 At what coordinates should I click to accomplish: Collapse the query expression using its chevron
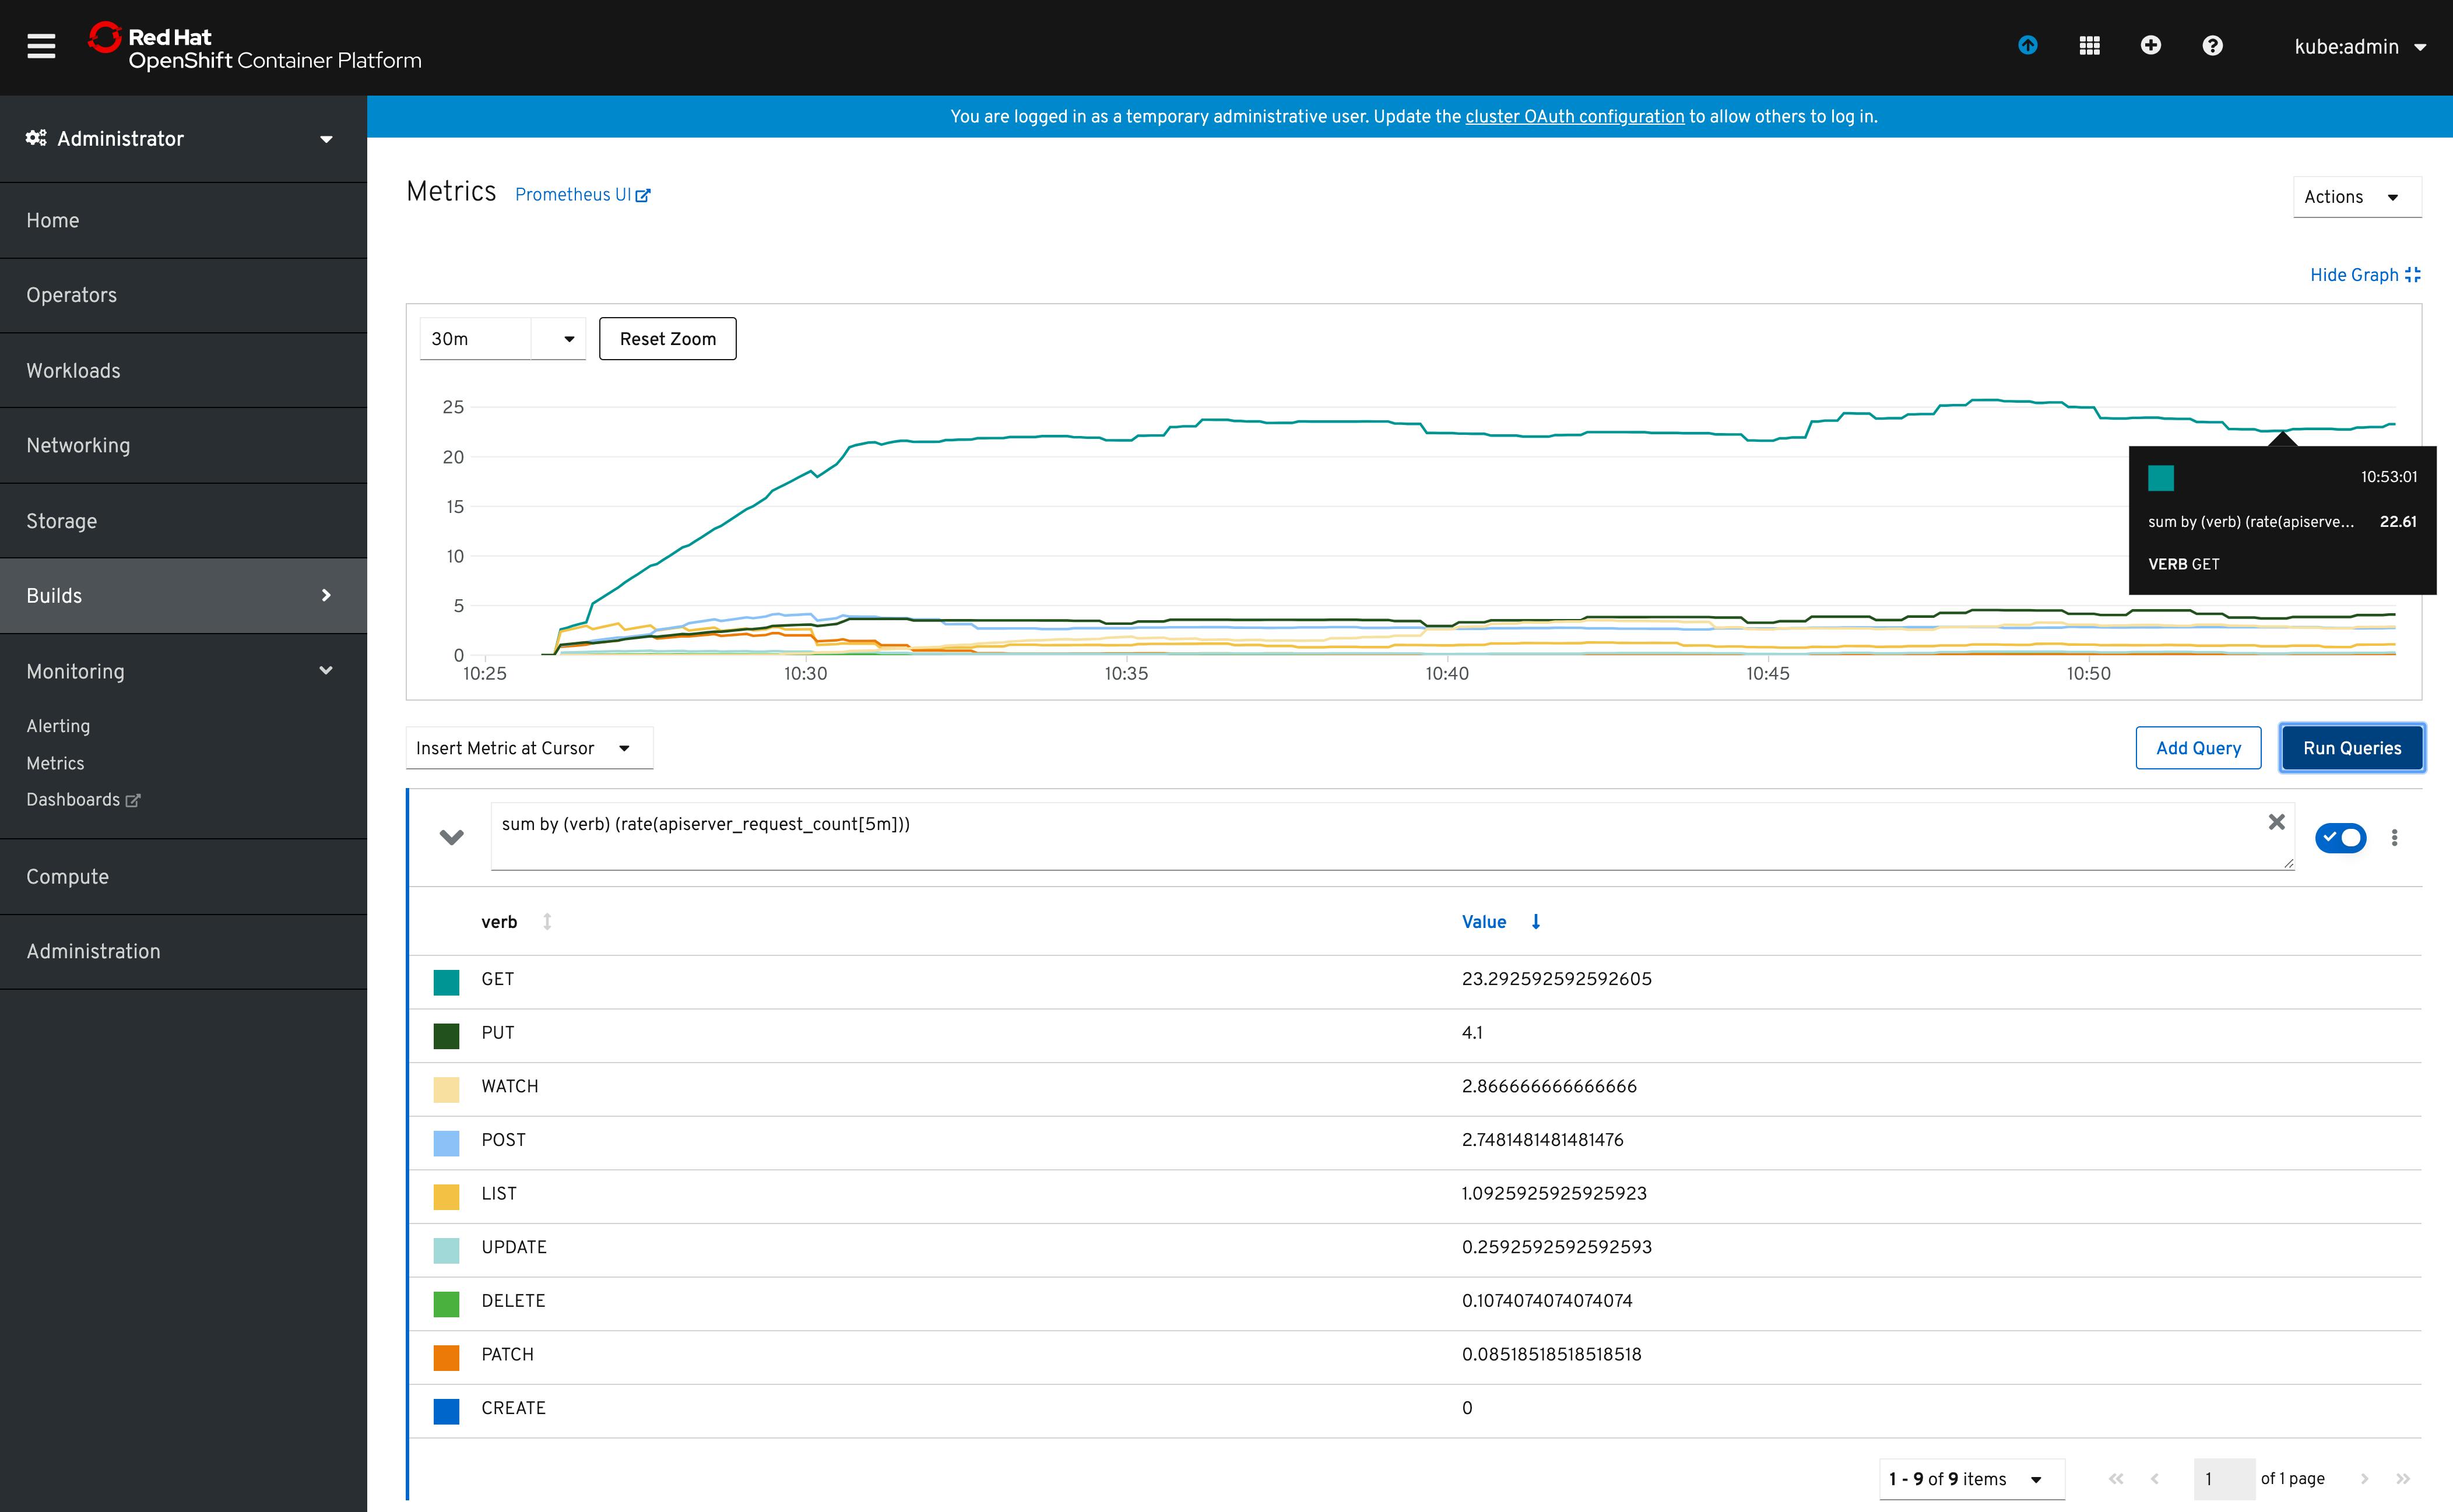point(451,837)
